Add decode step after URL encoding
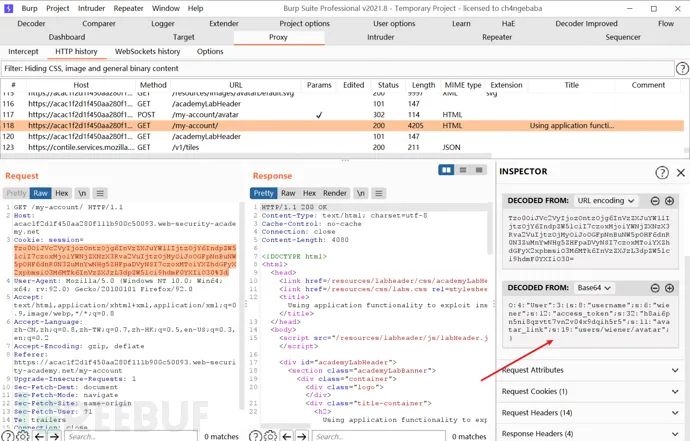The width and height of the screenshot is (690, 441). coord(669,201)
